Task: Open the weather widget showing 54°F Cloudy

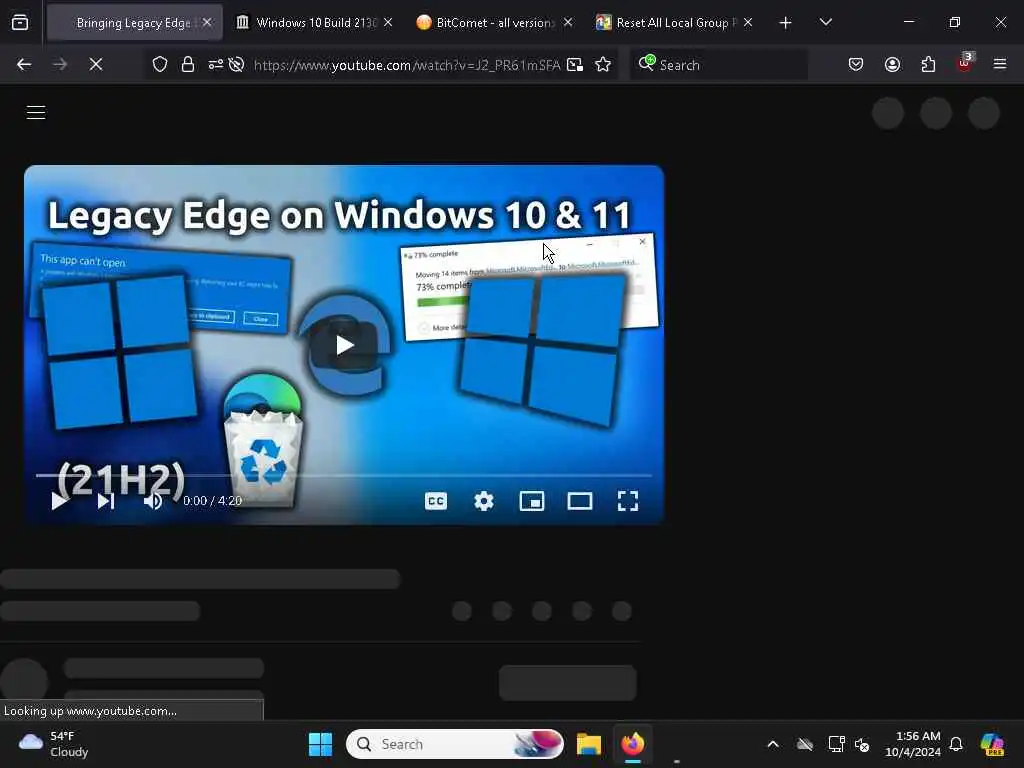Action: [54, 744]
